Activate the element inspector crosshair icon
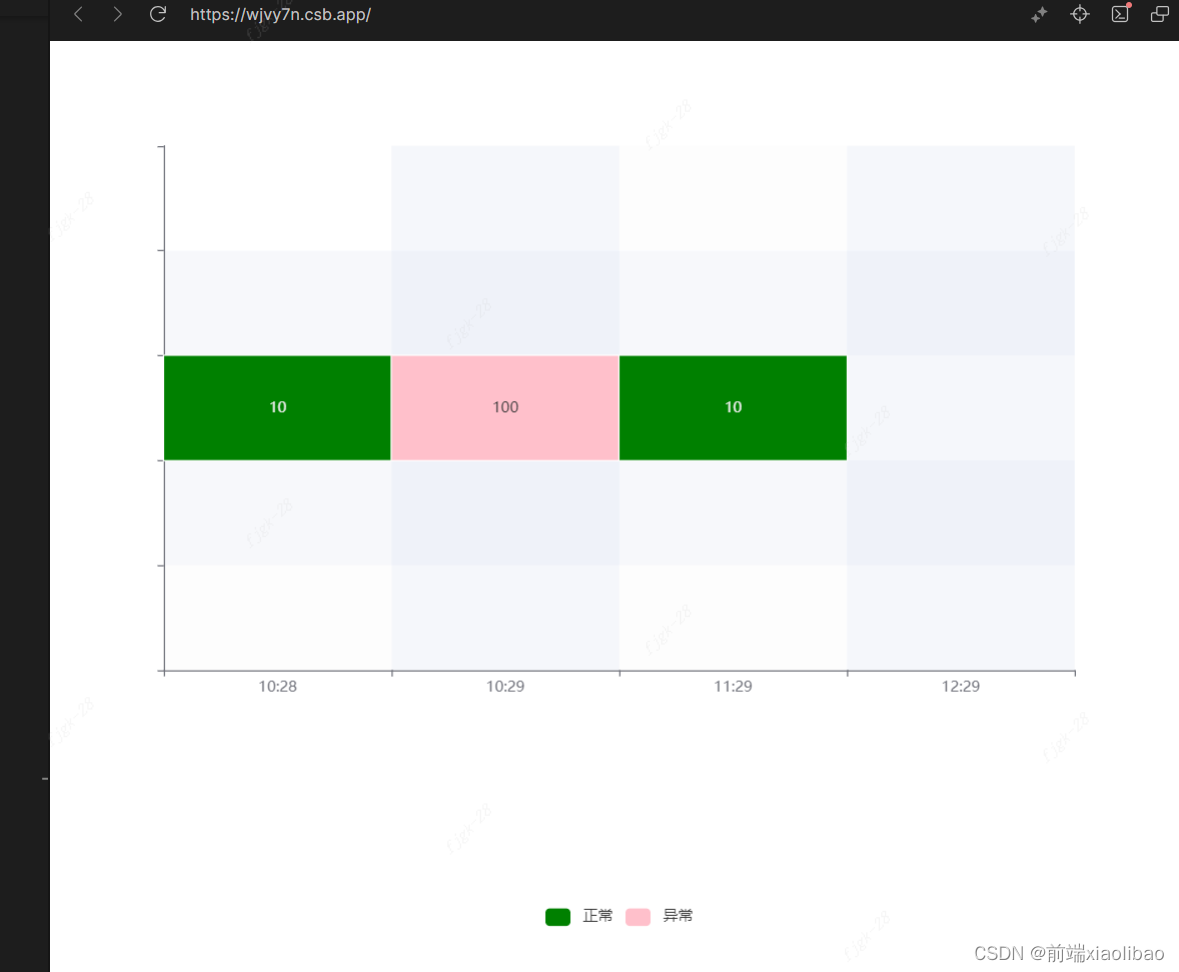Viewport: 1179px width, 972px height. pos(1080,15)
